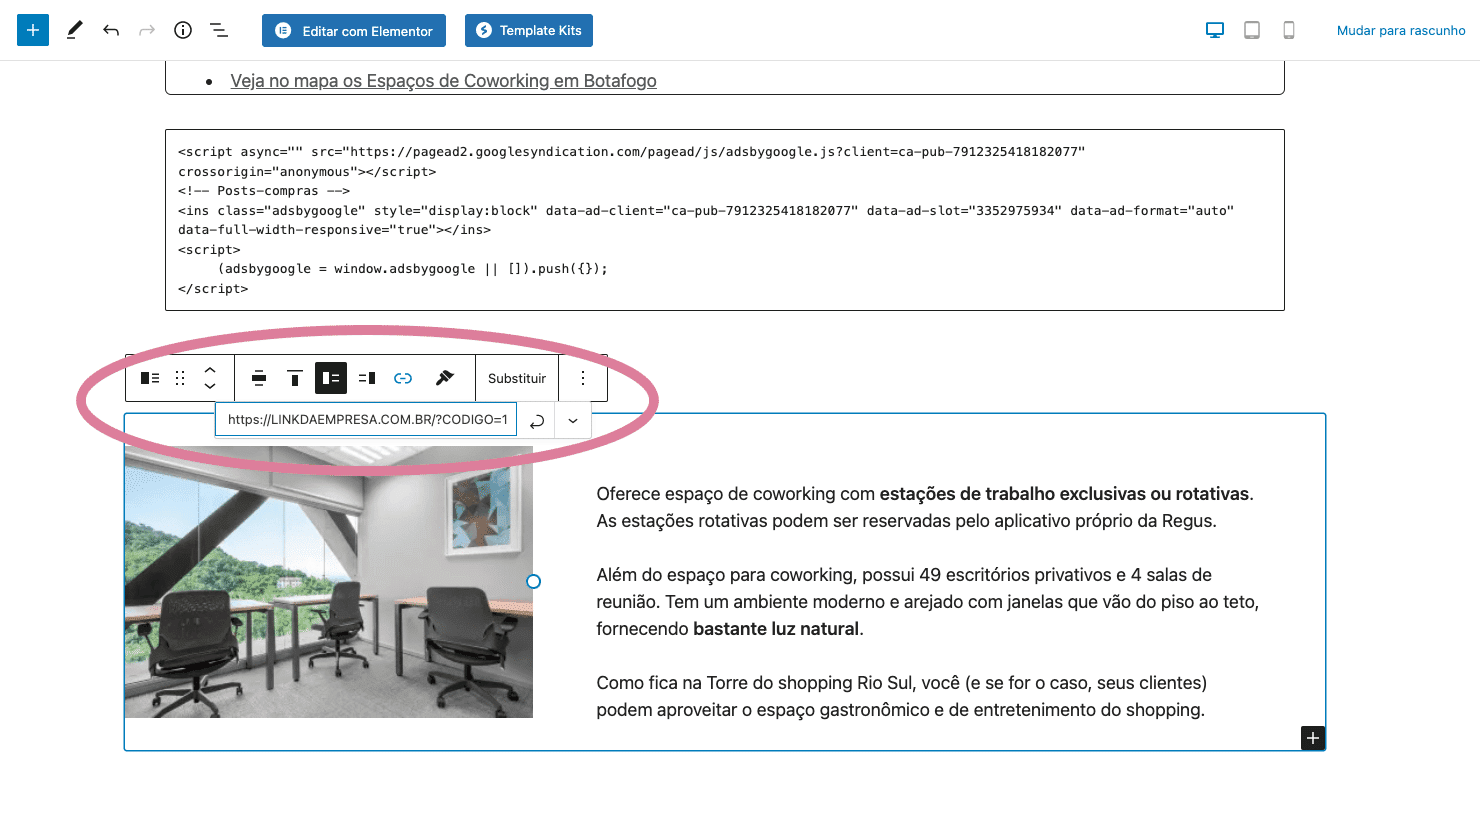Change vertical alignment to top
Viewport: 1480px width, 817px height.
(x=295, y=378)
